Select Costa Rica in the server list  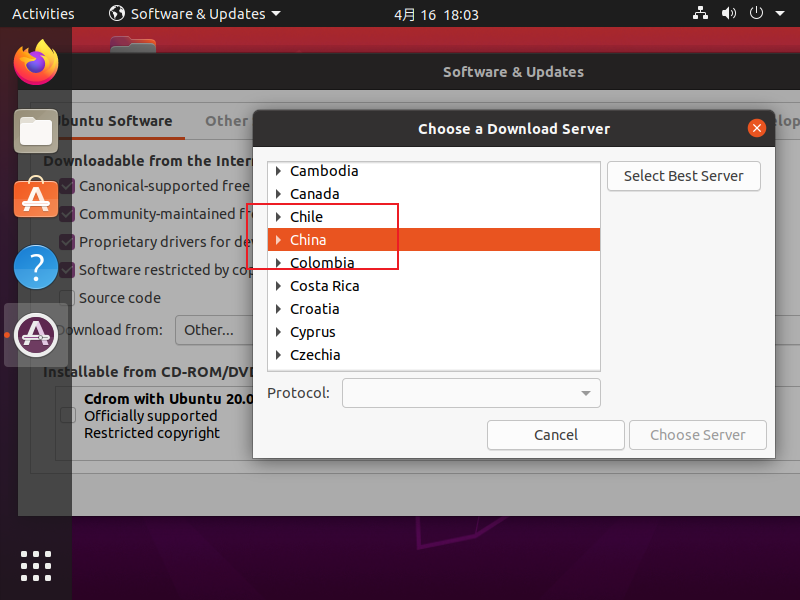tap(434, 286)
